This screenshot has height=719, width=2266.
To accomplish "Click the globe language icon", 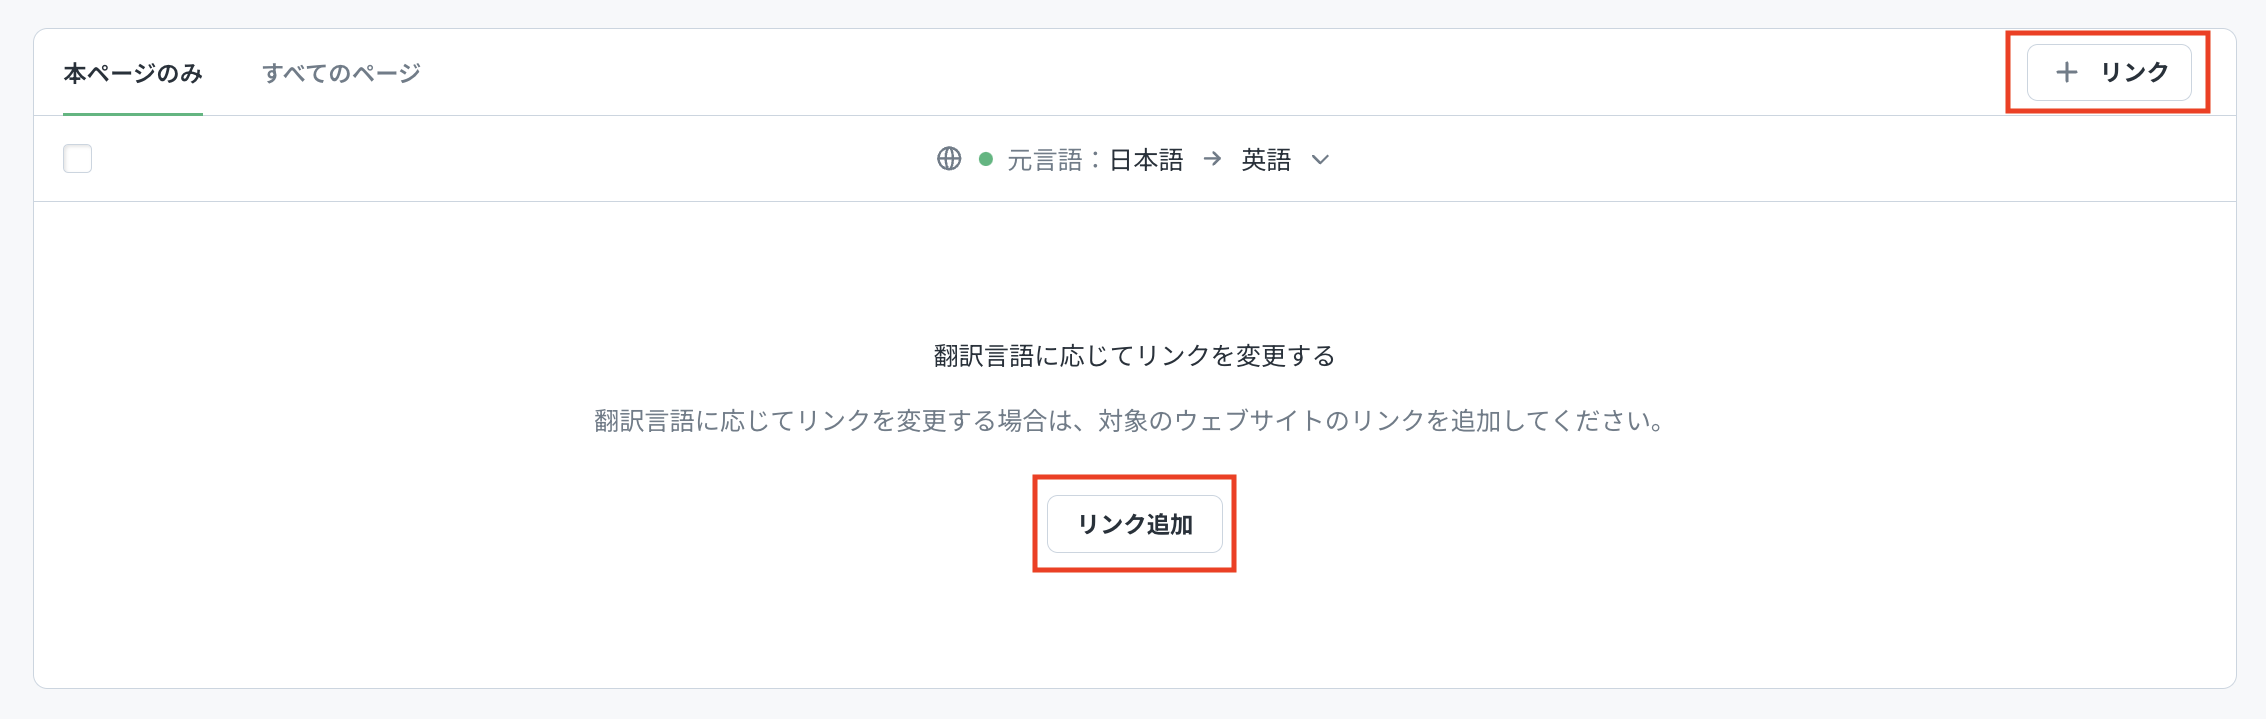I will pos(949,159).
